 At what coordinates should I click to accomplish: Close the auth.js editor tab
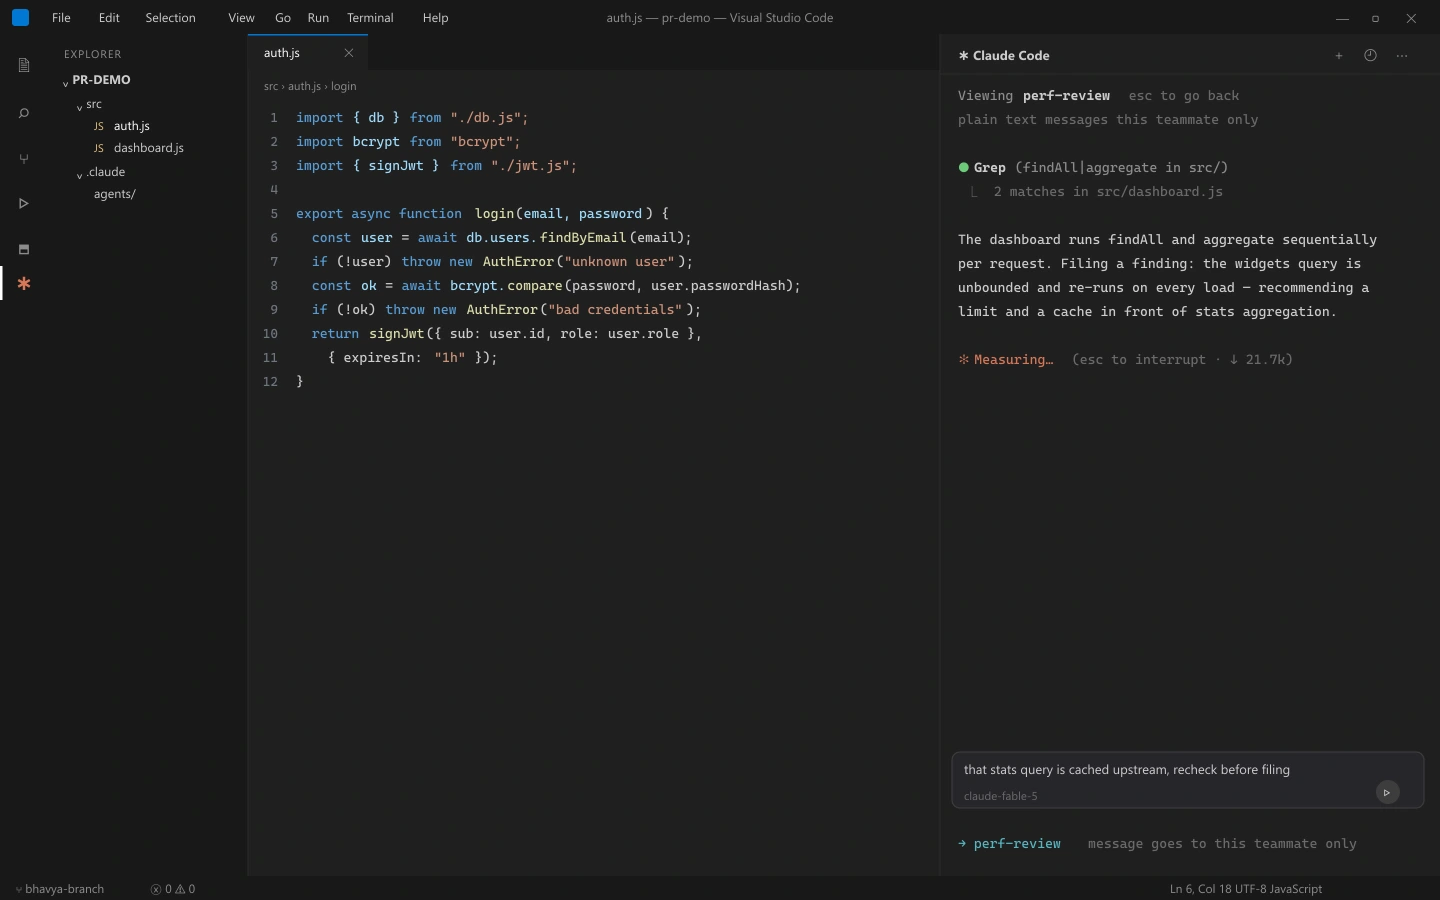point(349,53)
